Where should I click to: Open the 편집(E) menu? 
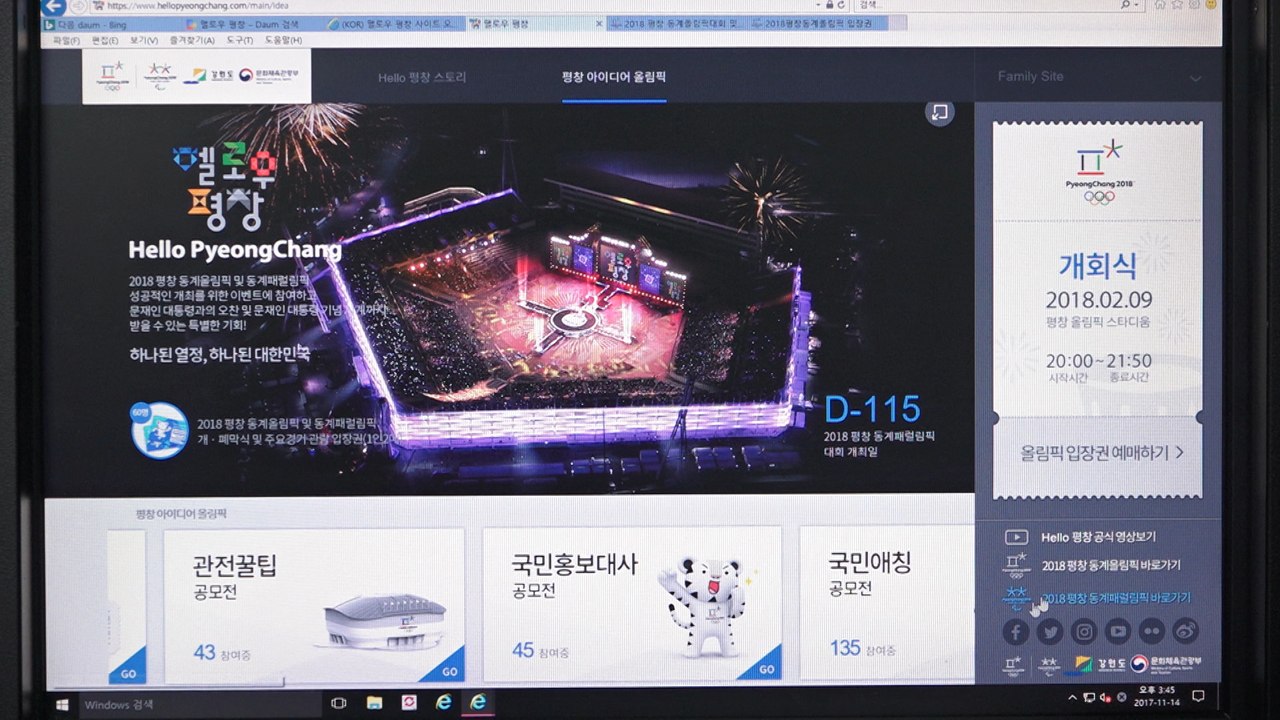(105, 40)
